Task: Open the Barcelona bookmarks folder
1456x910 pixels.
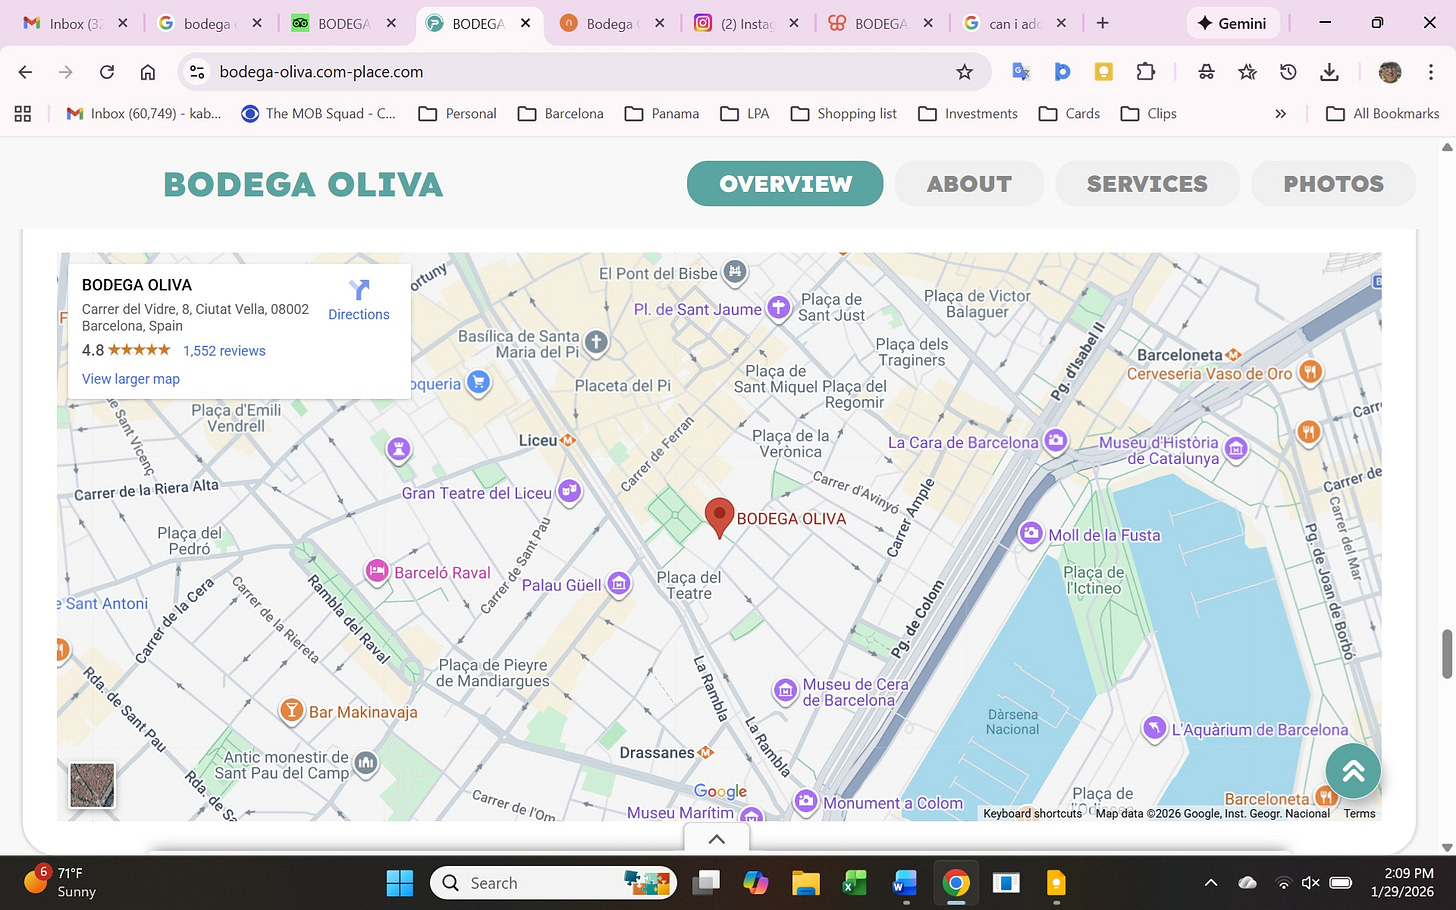Action: click(561, 114)
